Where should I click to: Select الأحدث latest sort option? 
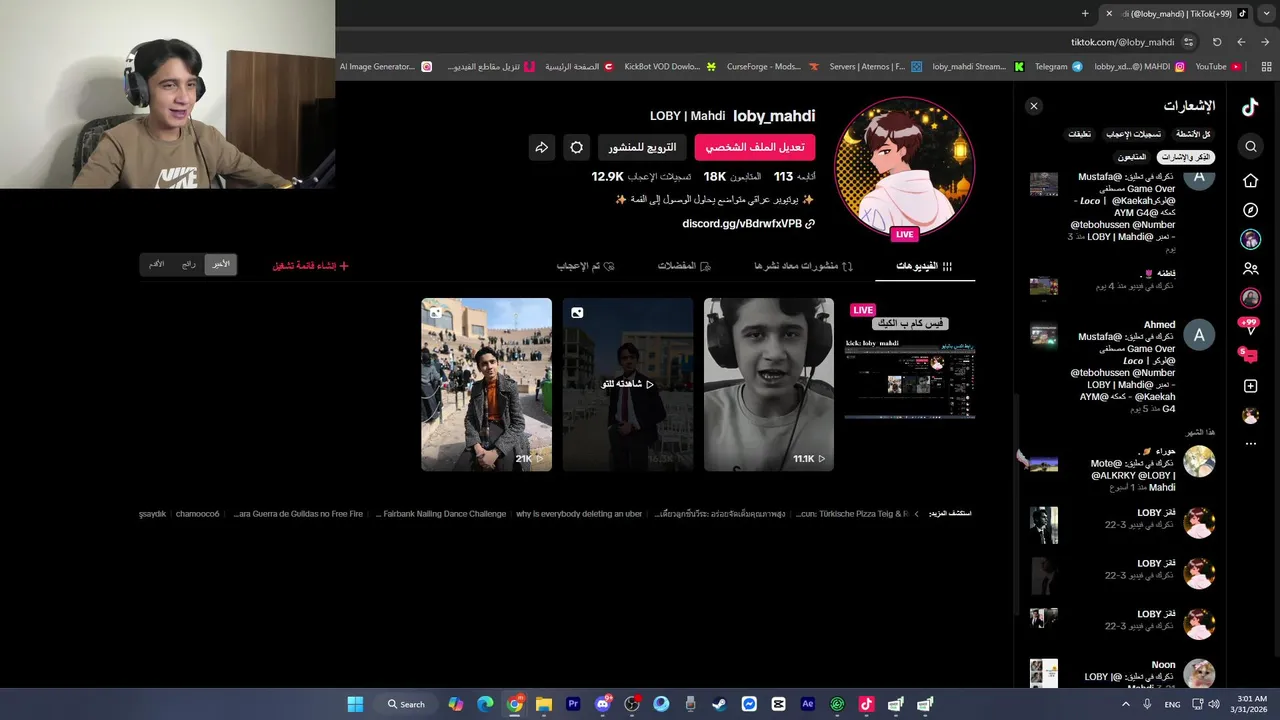click(221, 264)
